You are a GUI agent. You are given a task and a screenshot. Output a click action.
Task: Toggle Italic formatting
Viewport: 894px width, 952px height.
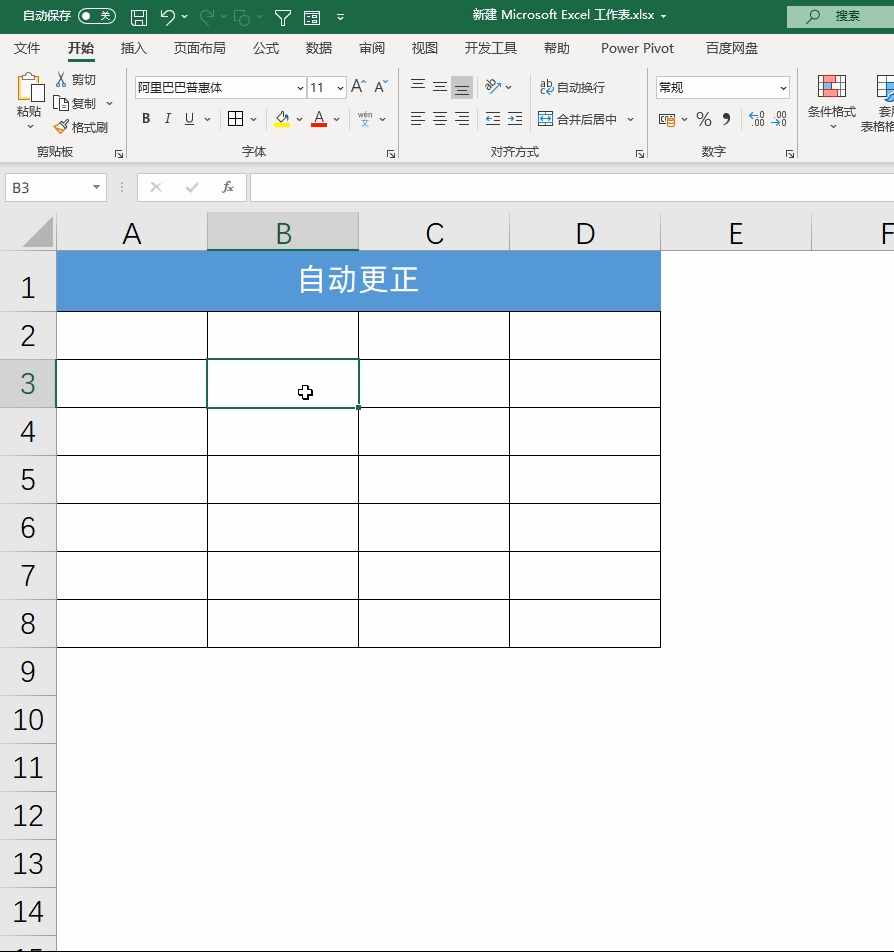point(168,118)
